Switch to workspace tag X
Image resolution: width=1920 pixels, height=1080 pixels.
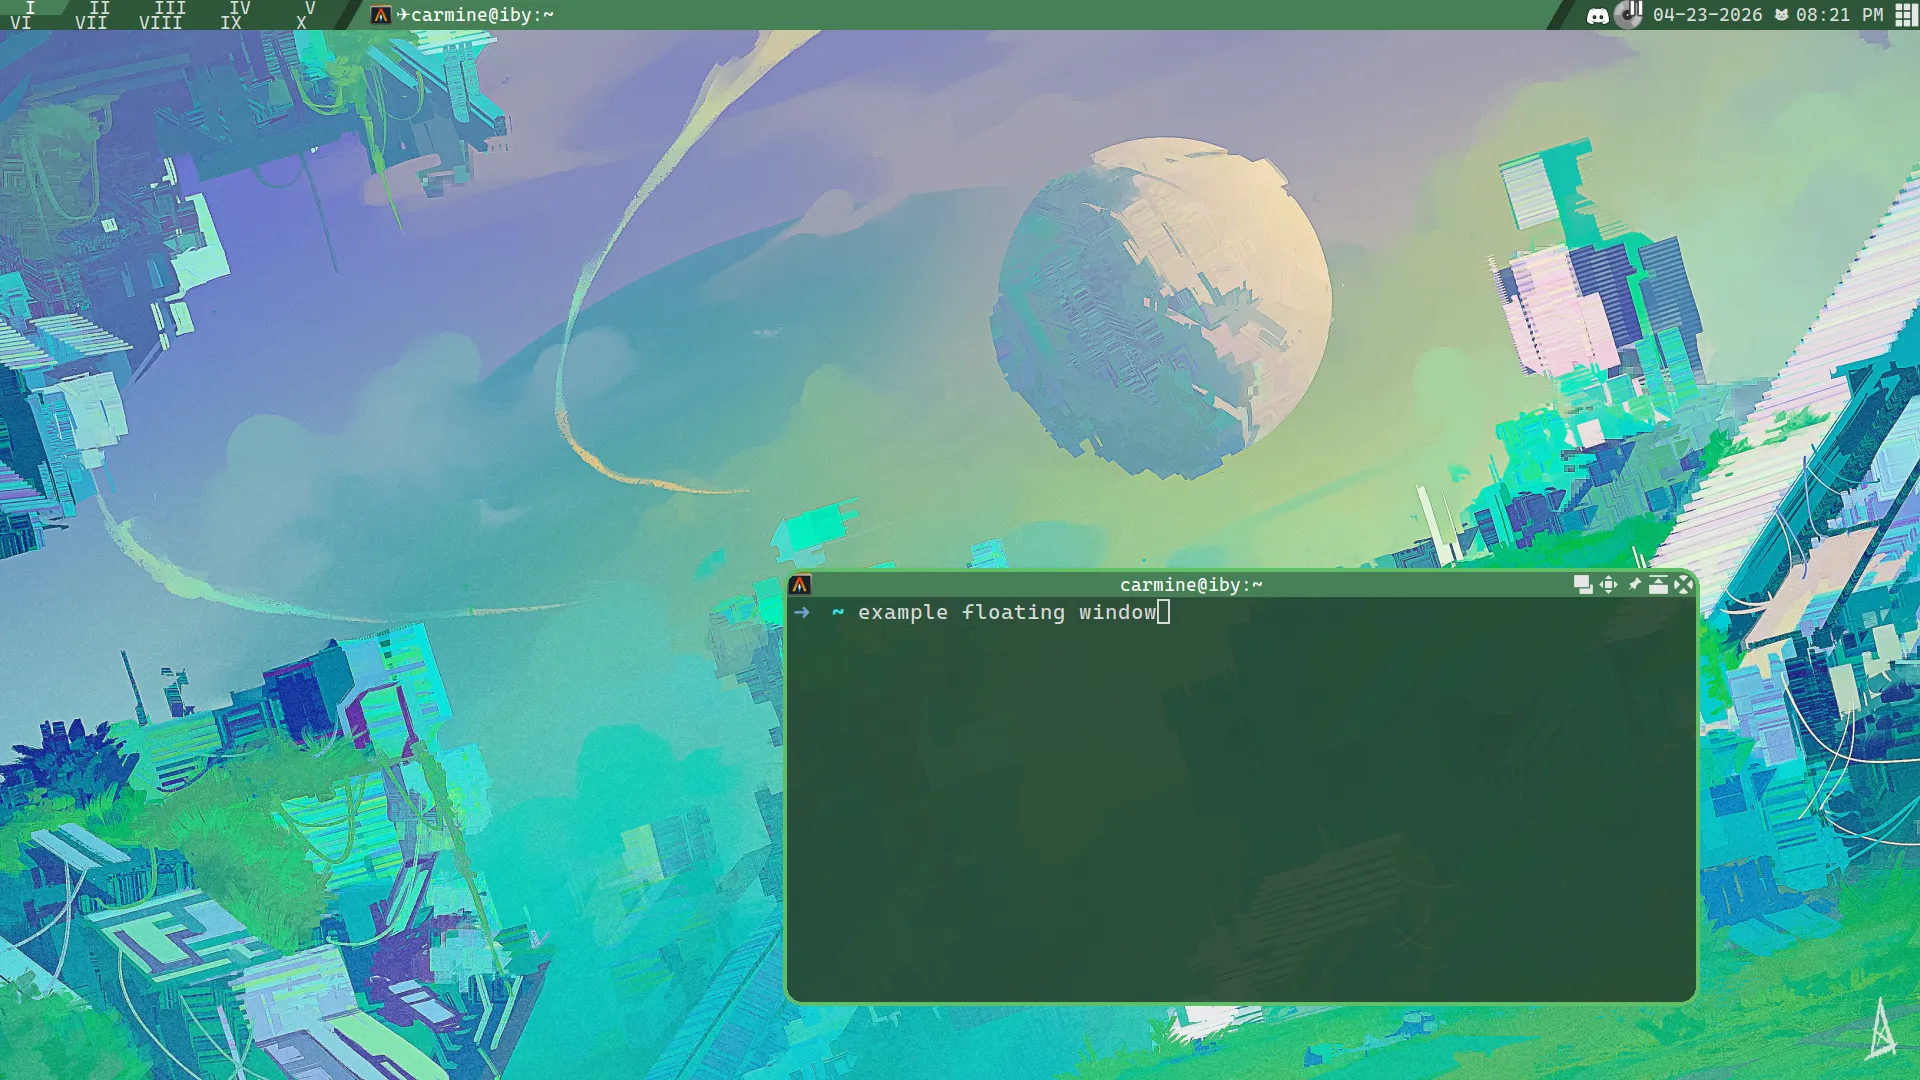301,23
